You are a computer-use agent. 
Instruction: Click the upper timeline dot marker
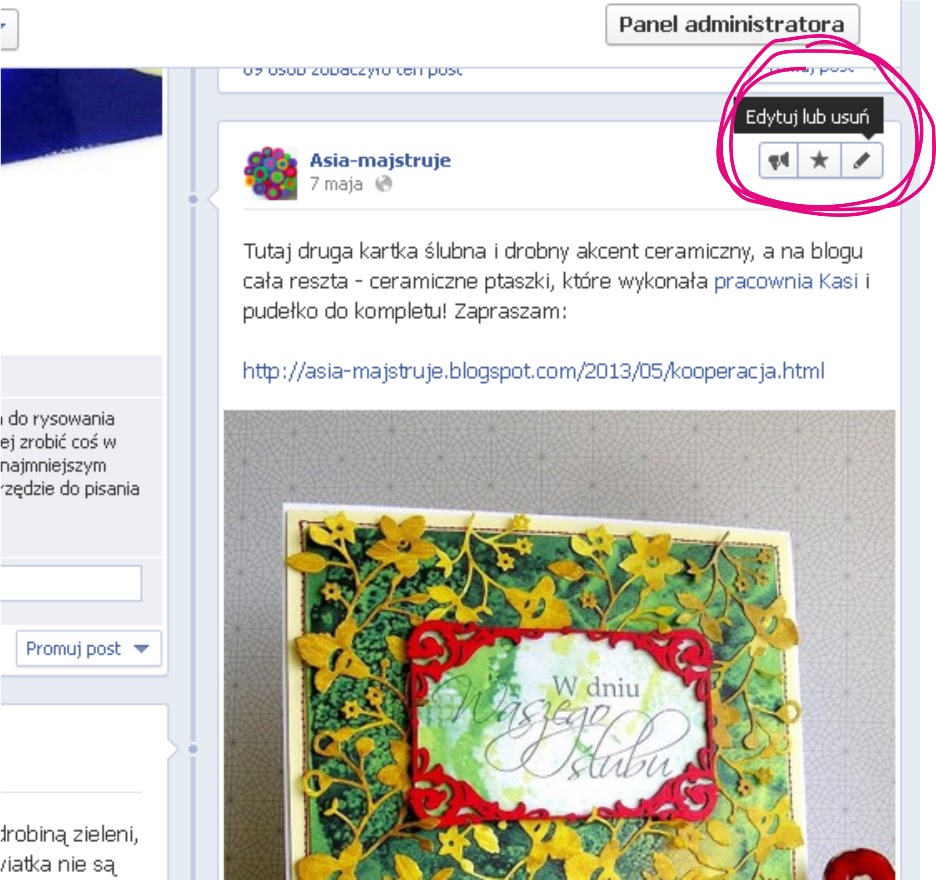point(193,199)
